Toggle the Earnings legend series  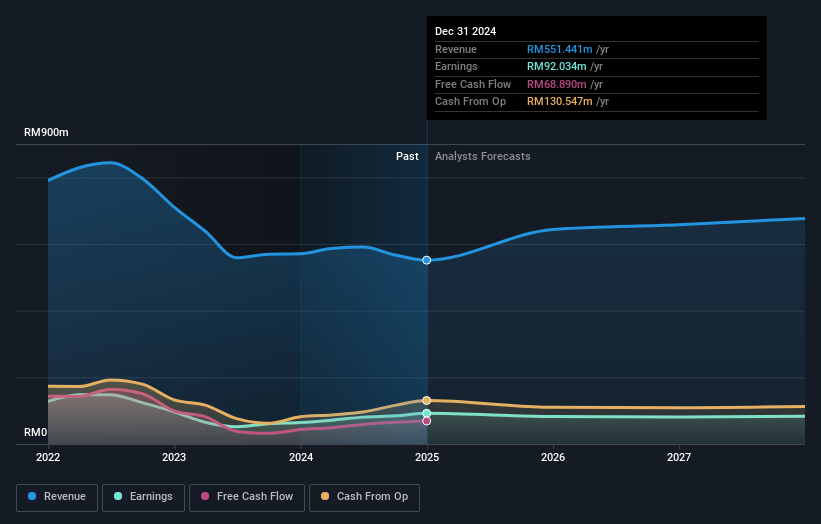pyautogui.click(x=143, y=497)
